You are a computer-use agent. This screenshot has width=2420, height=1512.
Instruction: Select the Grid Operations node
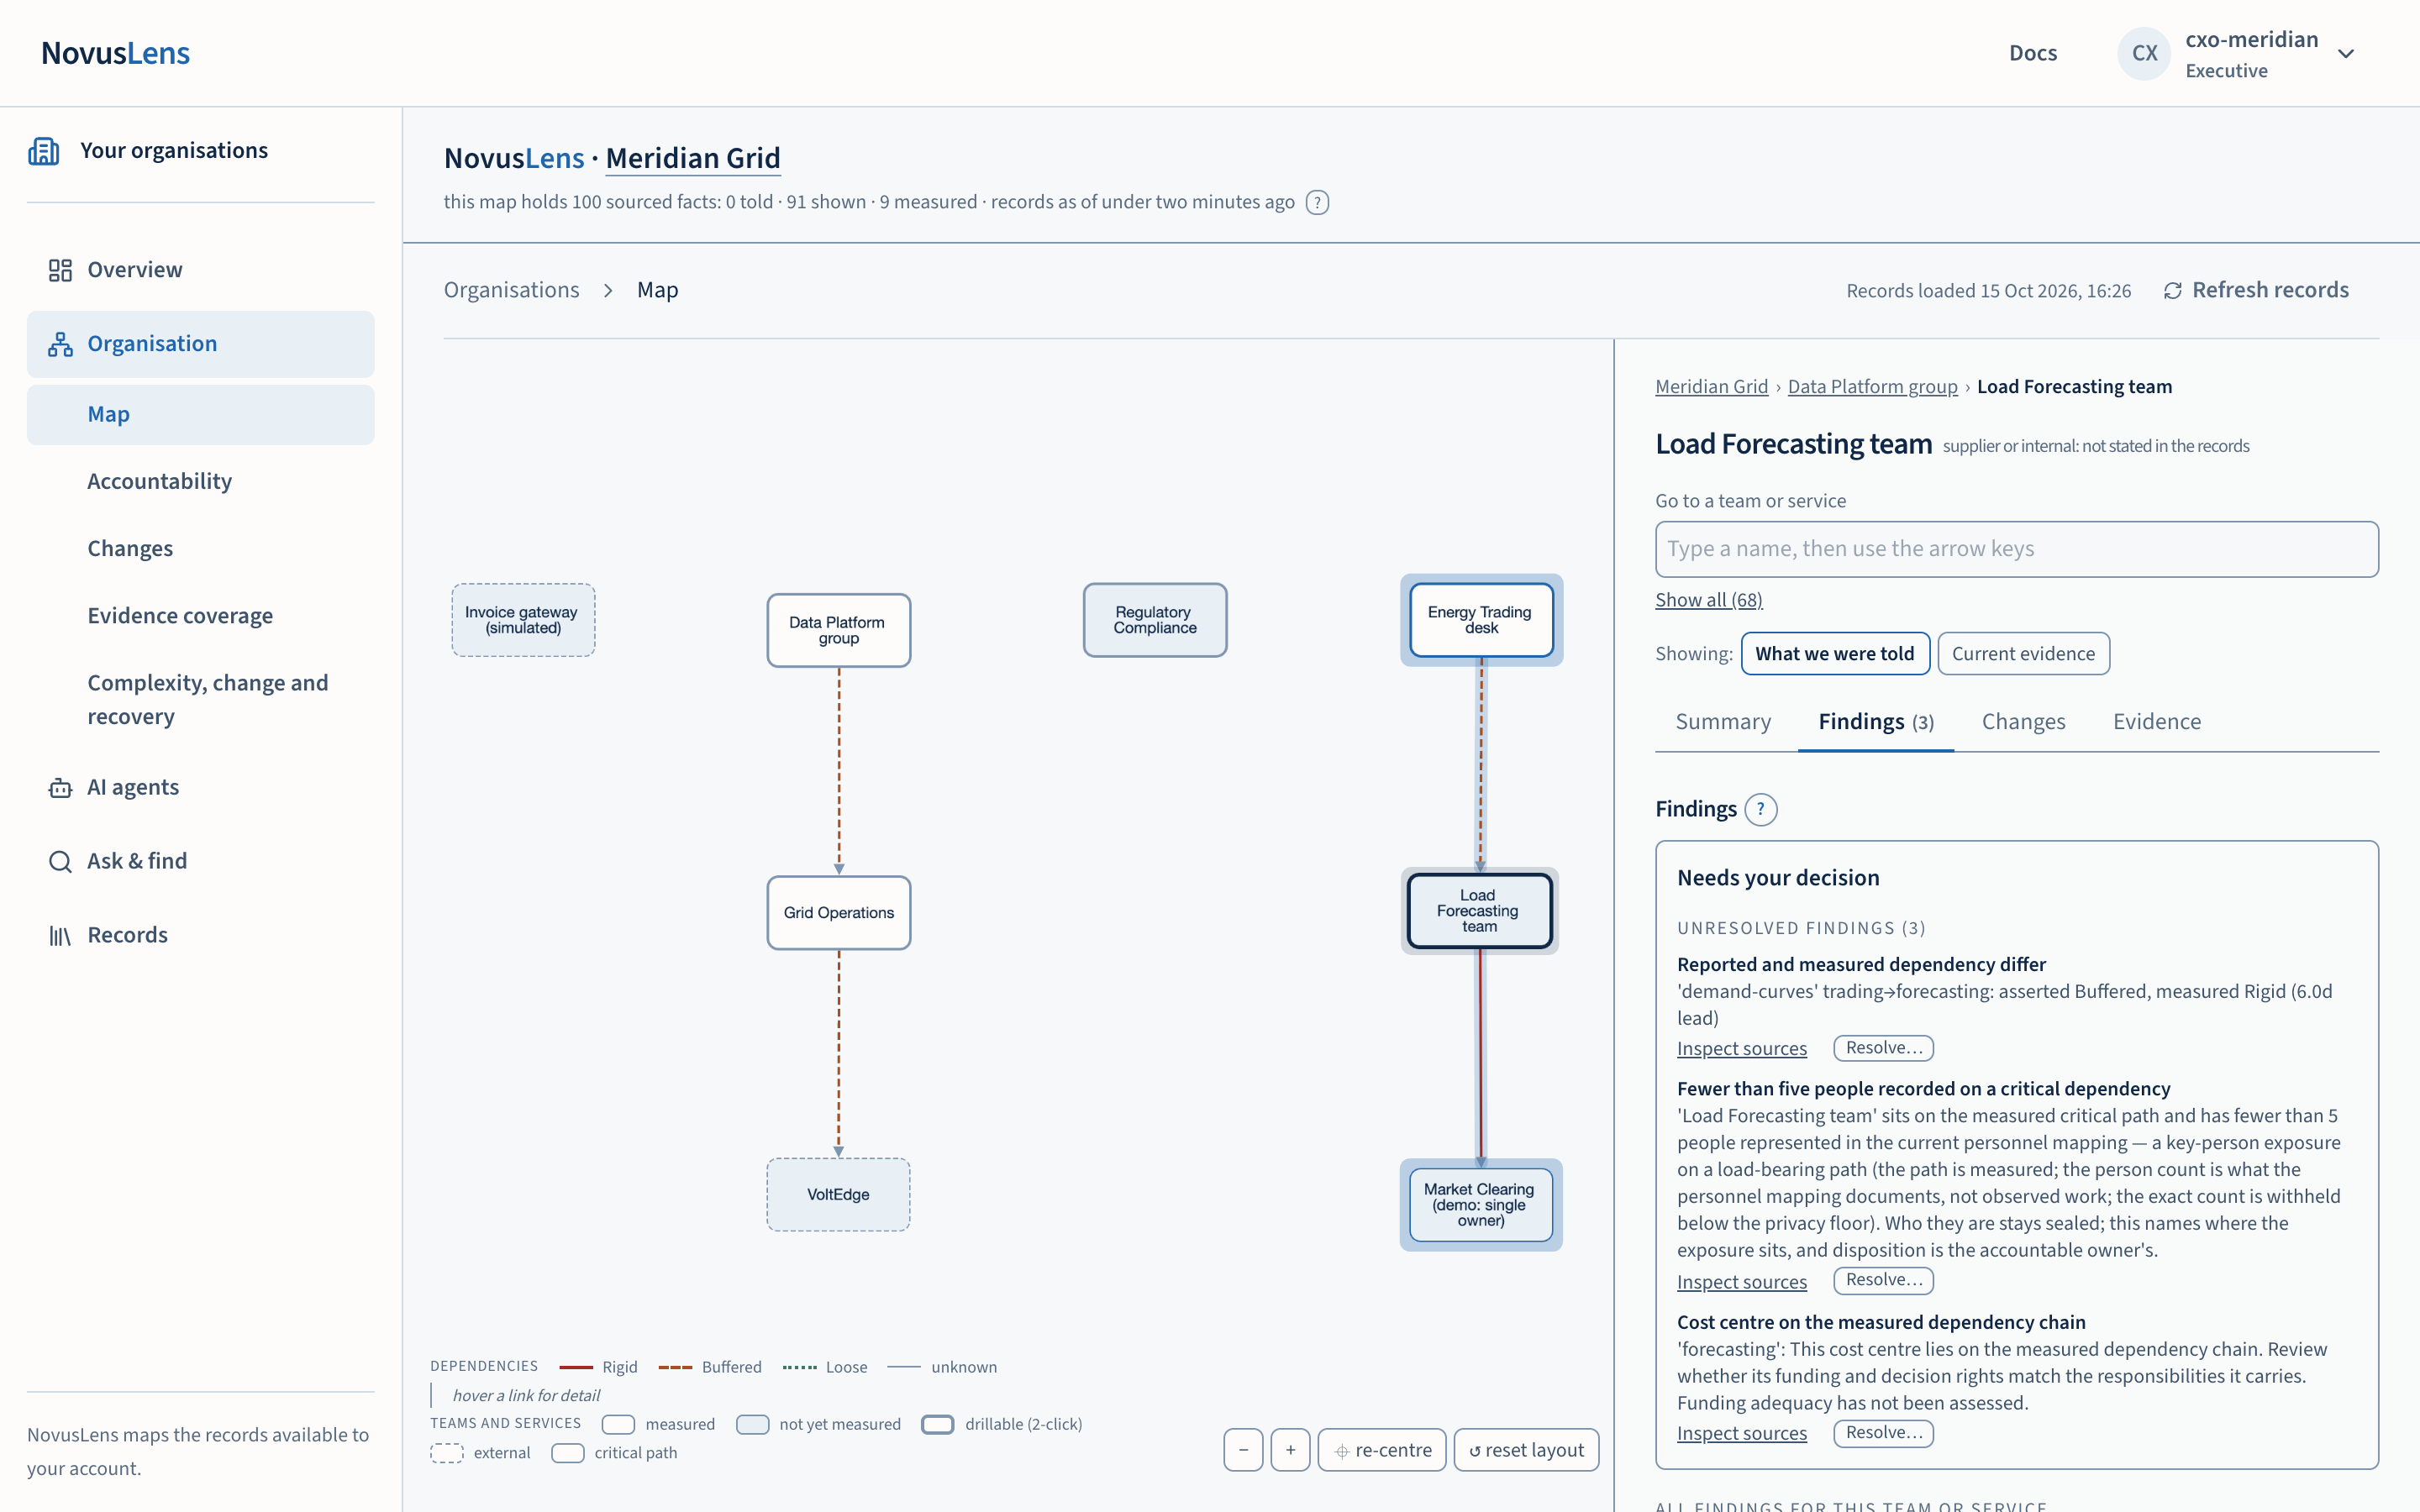pos(839,913)
